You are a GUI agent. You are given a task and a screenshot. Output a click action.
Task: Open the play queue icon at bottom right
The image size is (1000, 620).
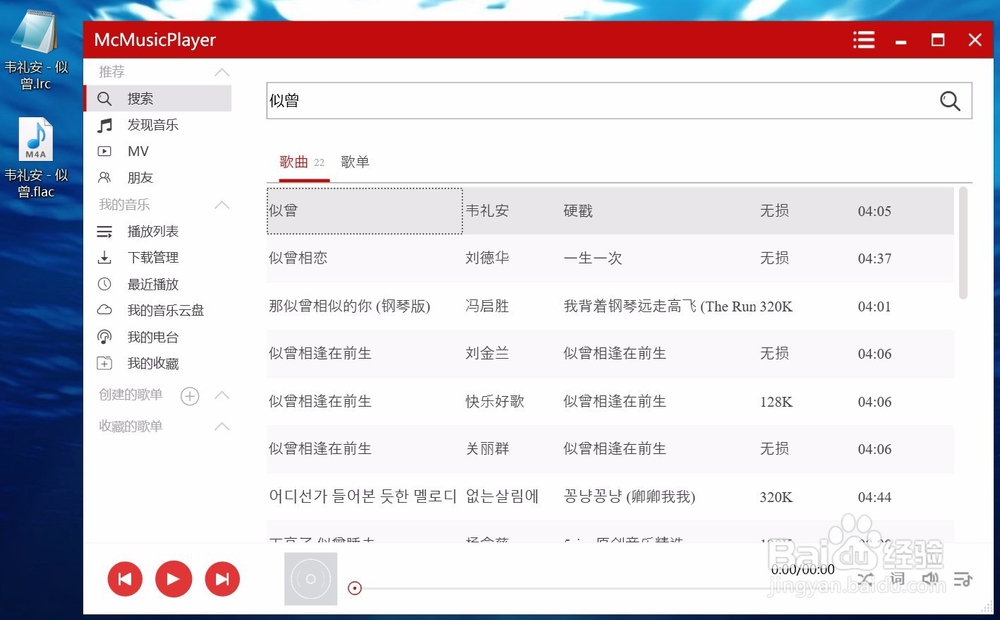pyautogui.click(x=962, y=579)
